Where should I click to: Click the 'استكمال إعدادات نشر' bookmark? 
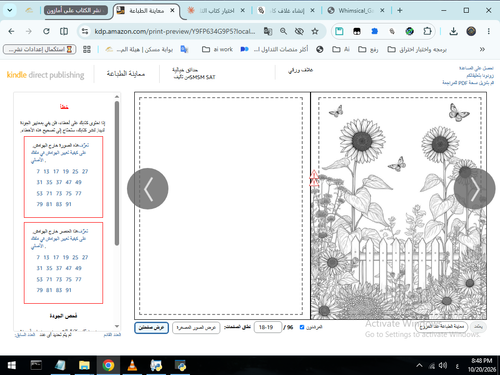[39, 49]
